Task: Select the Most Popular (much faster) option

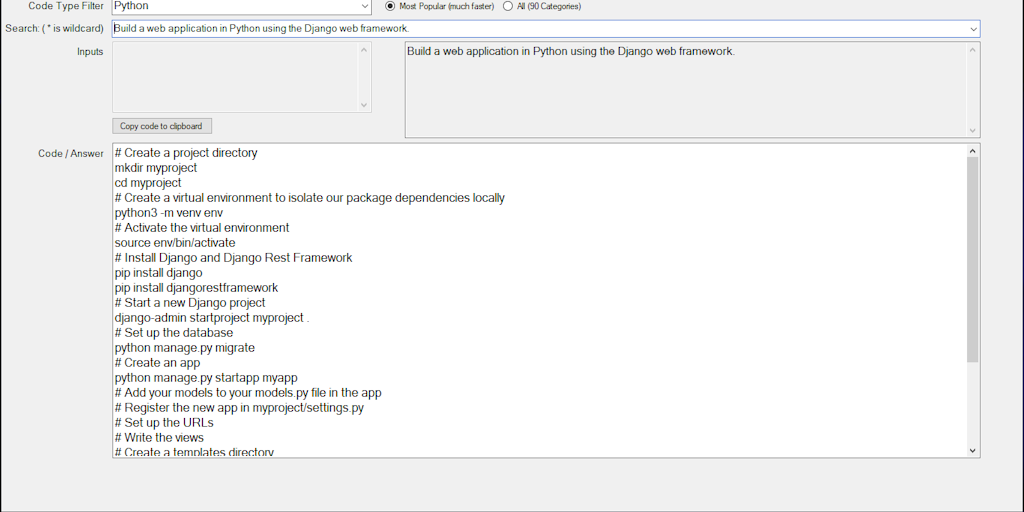Action: tap(440, 7)
